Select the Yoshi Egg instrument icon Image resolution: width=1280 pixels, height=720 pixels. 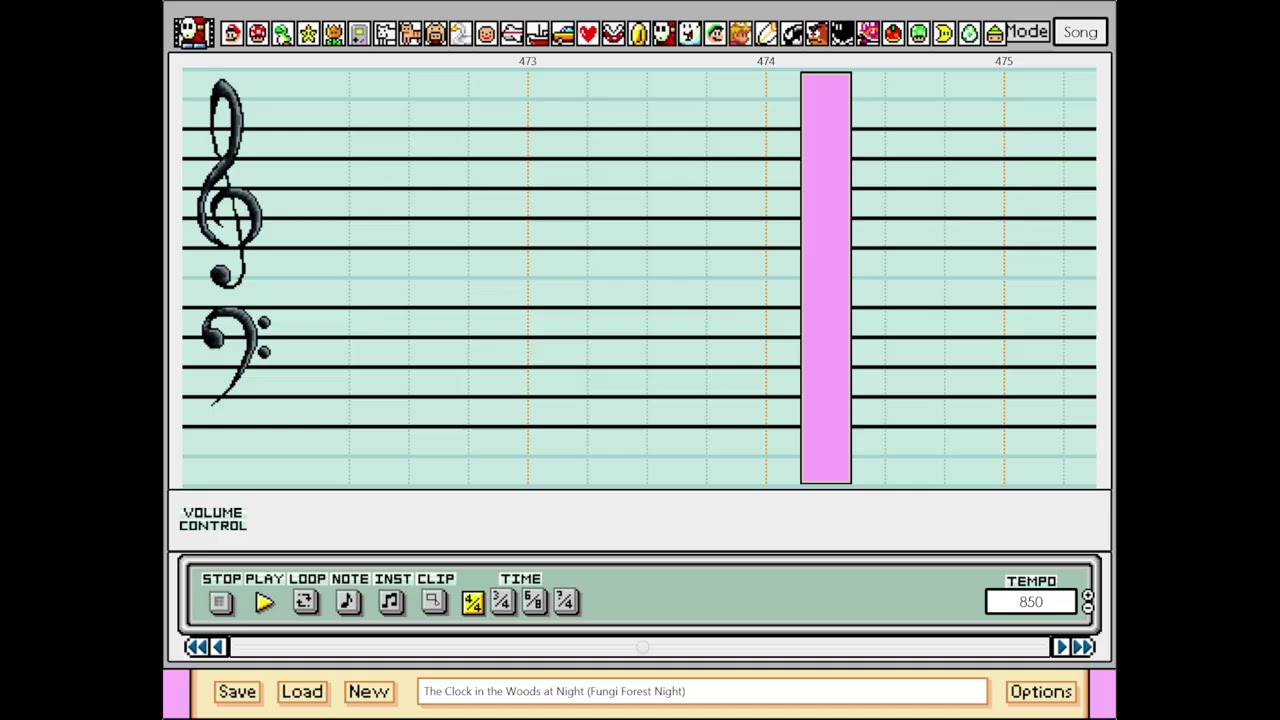tap(969, 33)
